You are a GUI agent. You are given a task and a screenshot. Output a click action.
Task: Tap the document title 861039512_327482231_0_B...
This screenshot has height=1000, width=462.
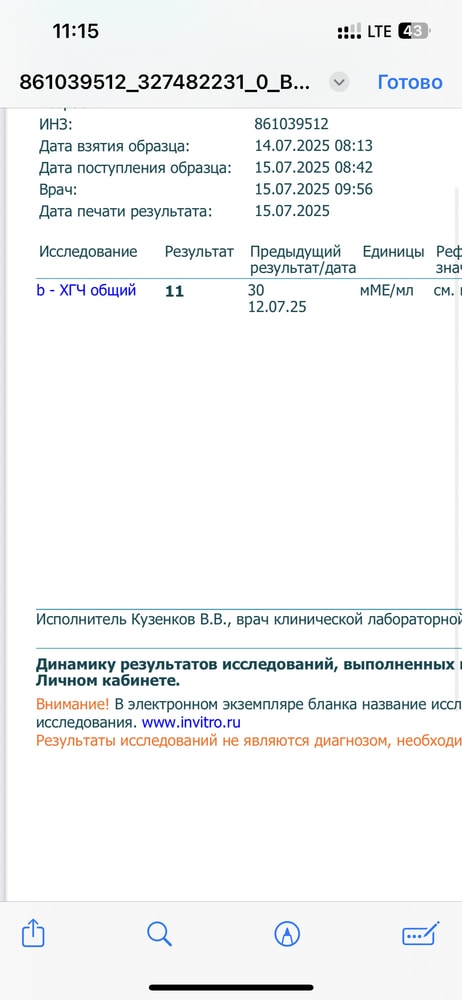pos(165,82)
